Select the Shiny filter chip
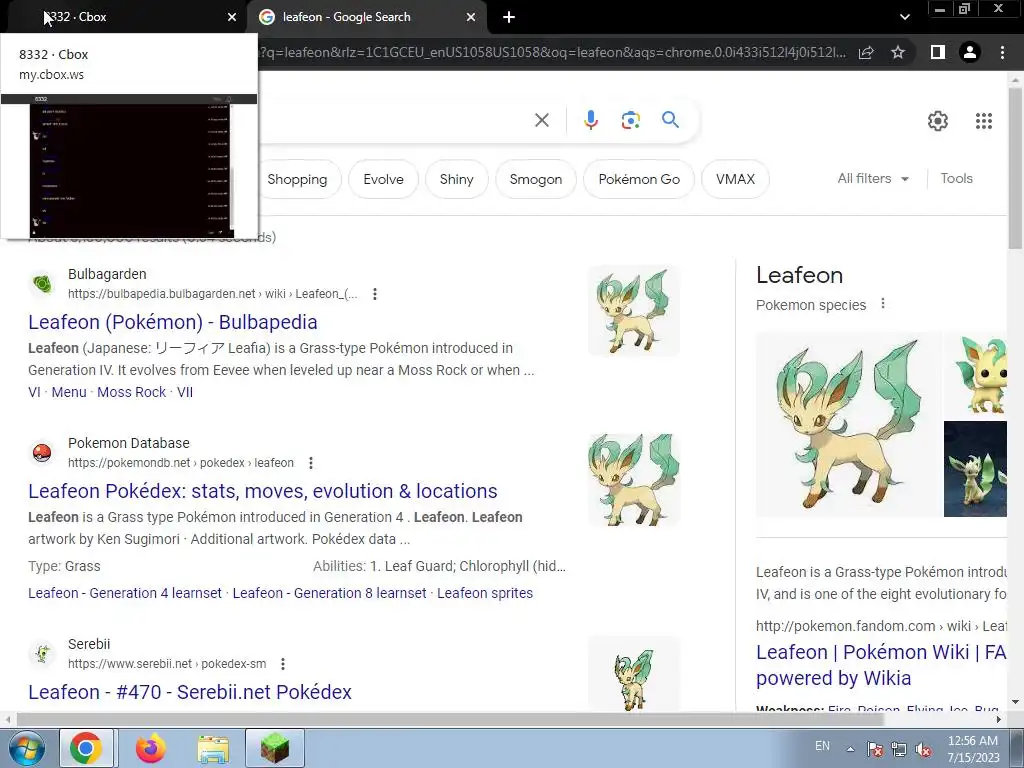This screenshot has width=1024, height=768. pos(456,179)
